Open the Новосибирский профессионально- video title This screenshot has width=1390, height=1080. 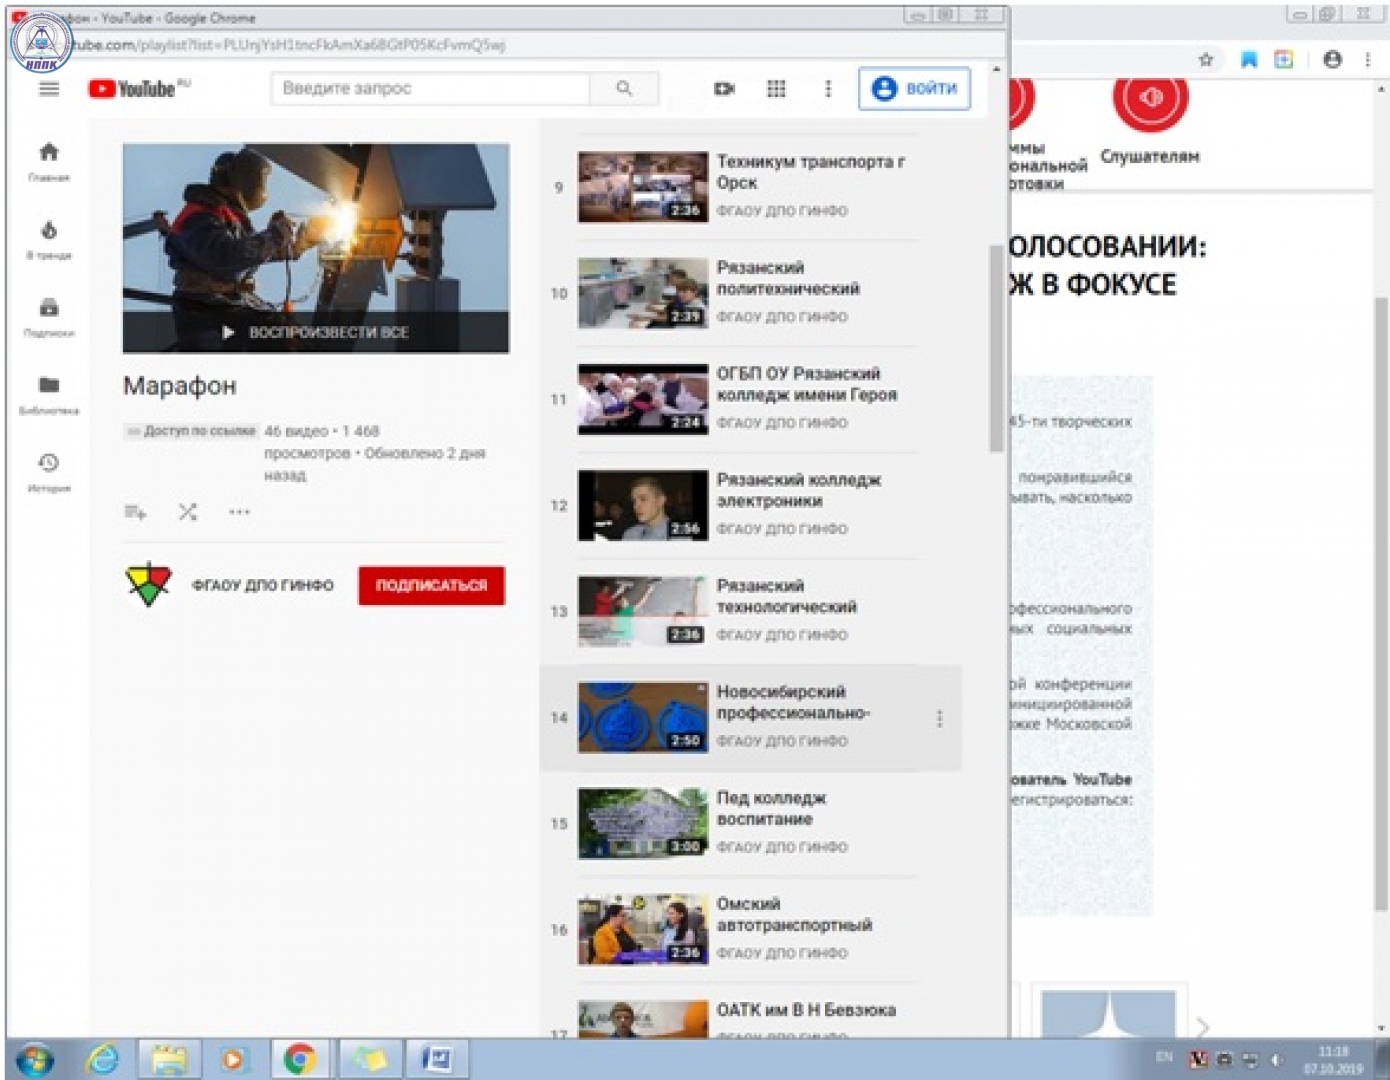click(x=793, y=702)
